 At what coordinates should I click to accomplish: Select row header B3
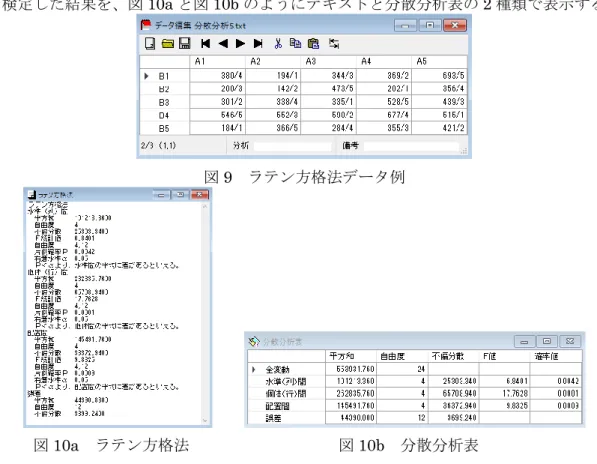[x=164, y=102]
